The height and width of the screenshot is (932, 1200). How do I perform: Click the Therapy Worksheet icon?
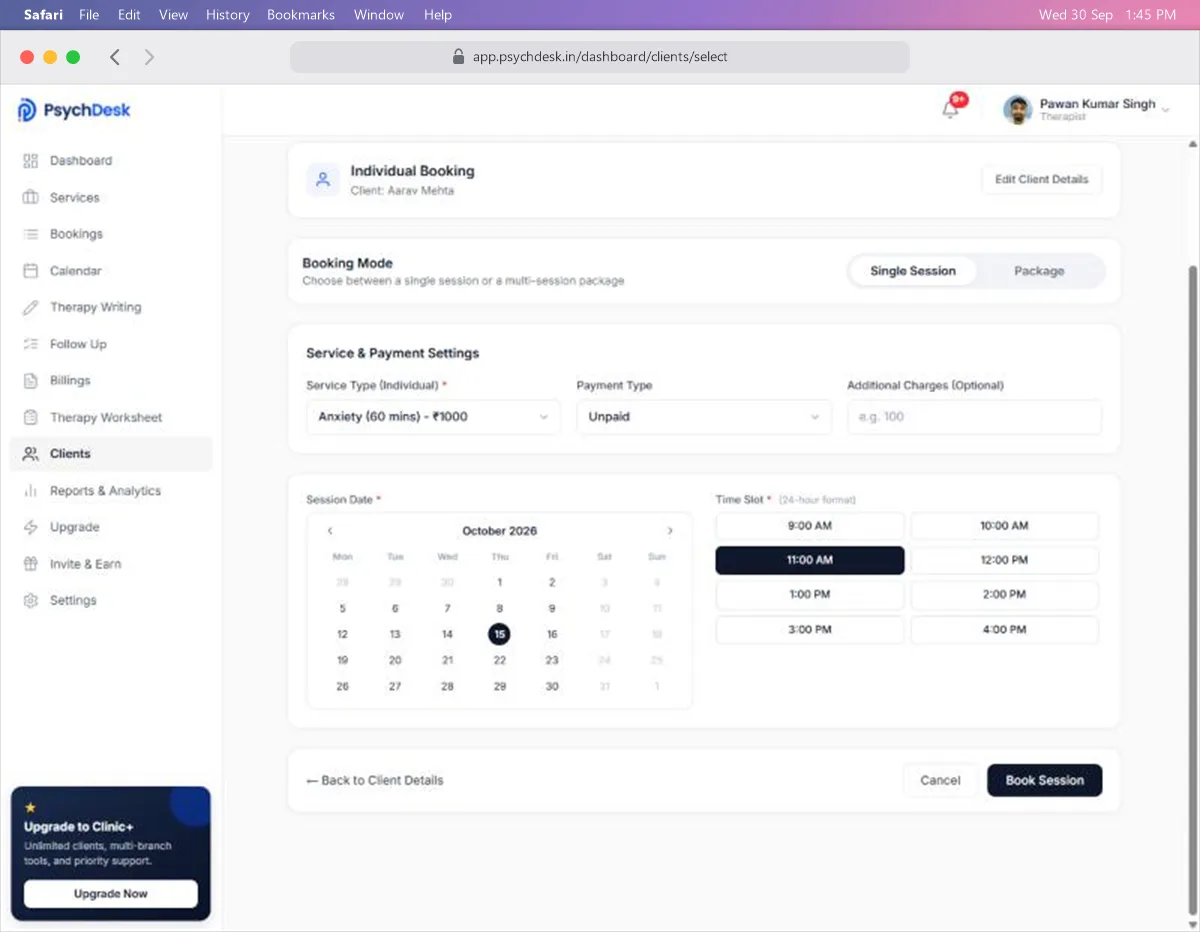click(x=30, y=417)
